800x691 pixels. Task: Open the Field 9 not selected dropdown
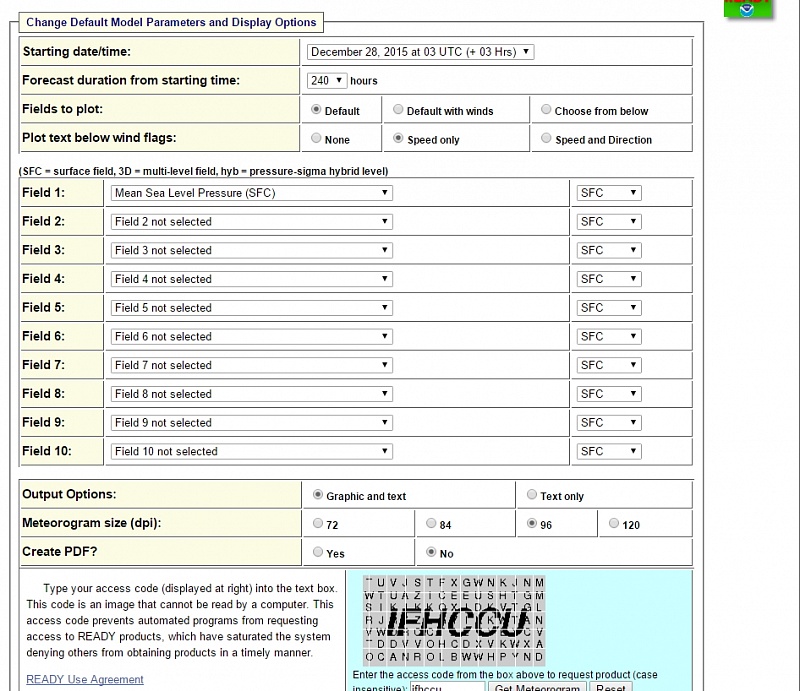tap(252, 423)
